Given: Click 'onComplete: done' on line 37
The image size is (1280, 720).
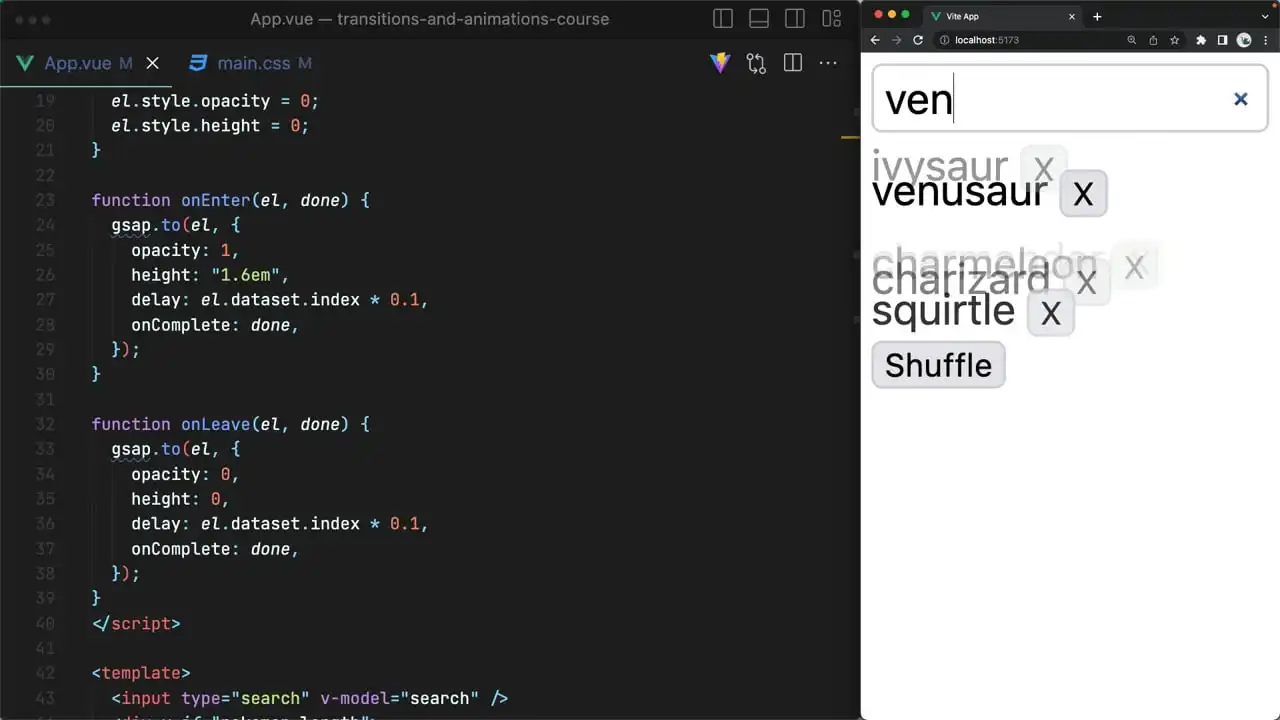Looking at the screenshot, I should click(x=210, y=549).
